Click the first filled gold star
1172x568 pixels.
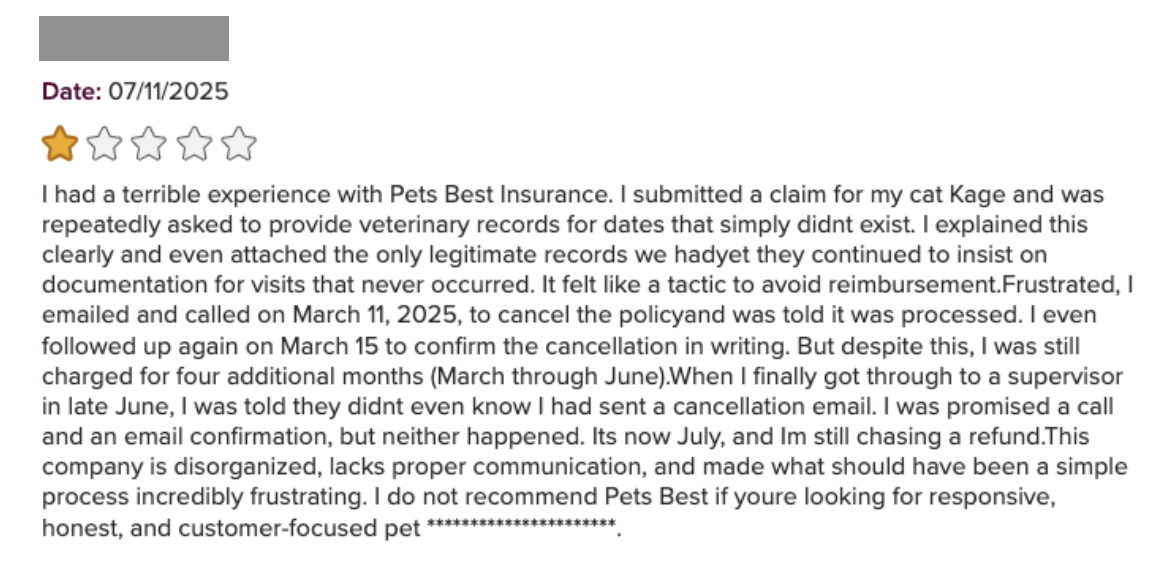60,145
